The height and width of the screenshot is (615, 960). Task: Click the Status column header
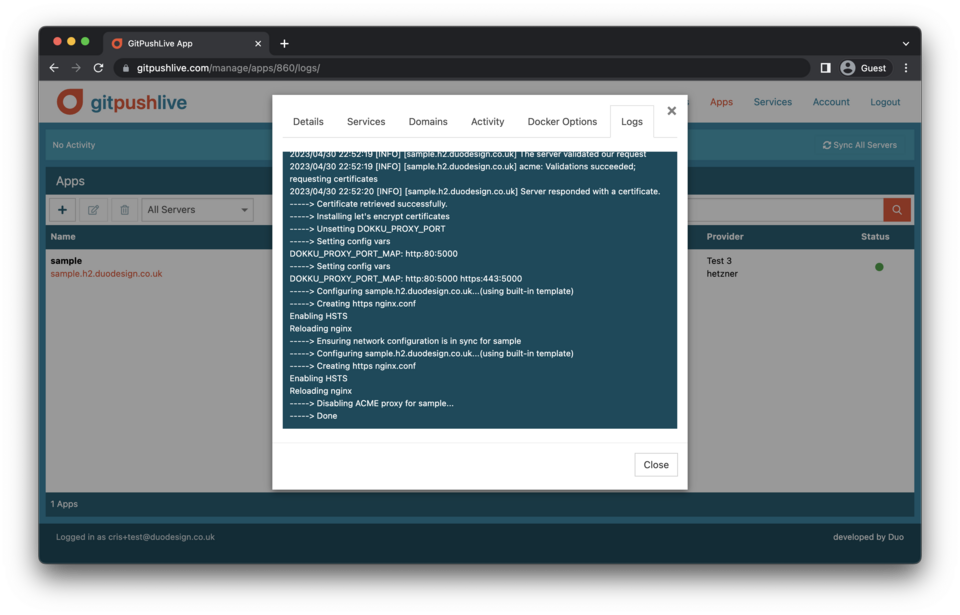click(x=875, y=236)
